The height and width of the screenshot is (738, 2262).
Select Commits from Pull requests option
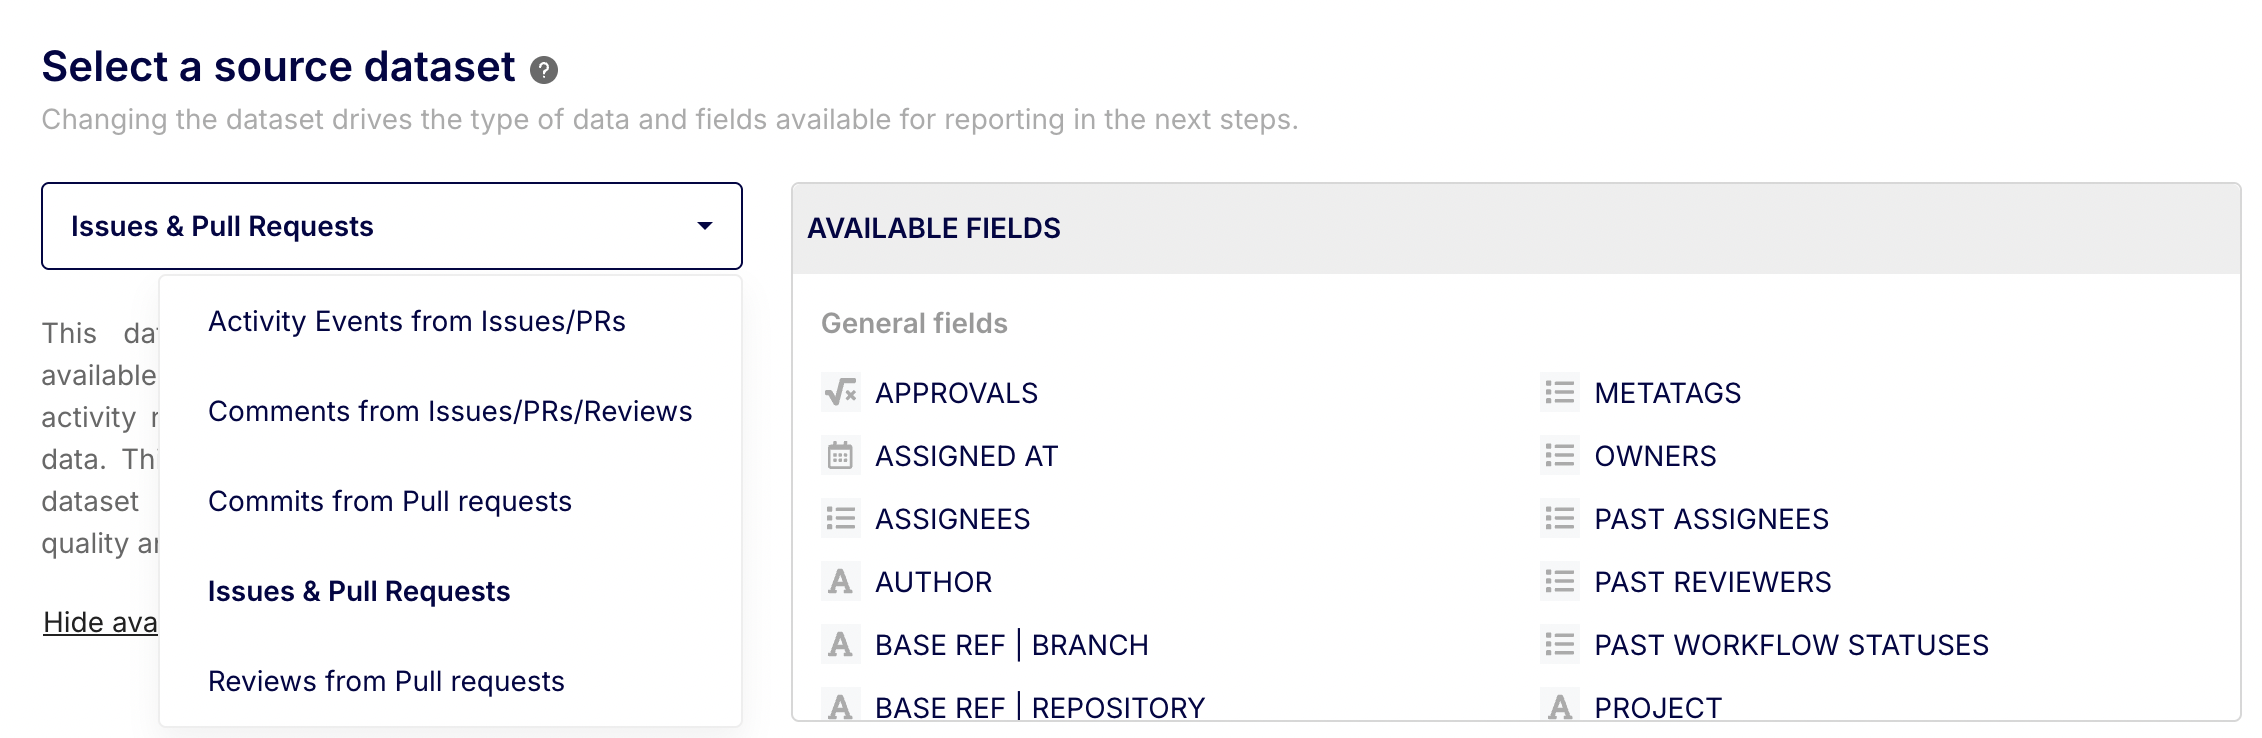click(x=390, y=501)
